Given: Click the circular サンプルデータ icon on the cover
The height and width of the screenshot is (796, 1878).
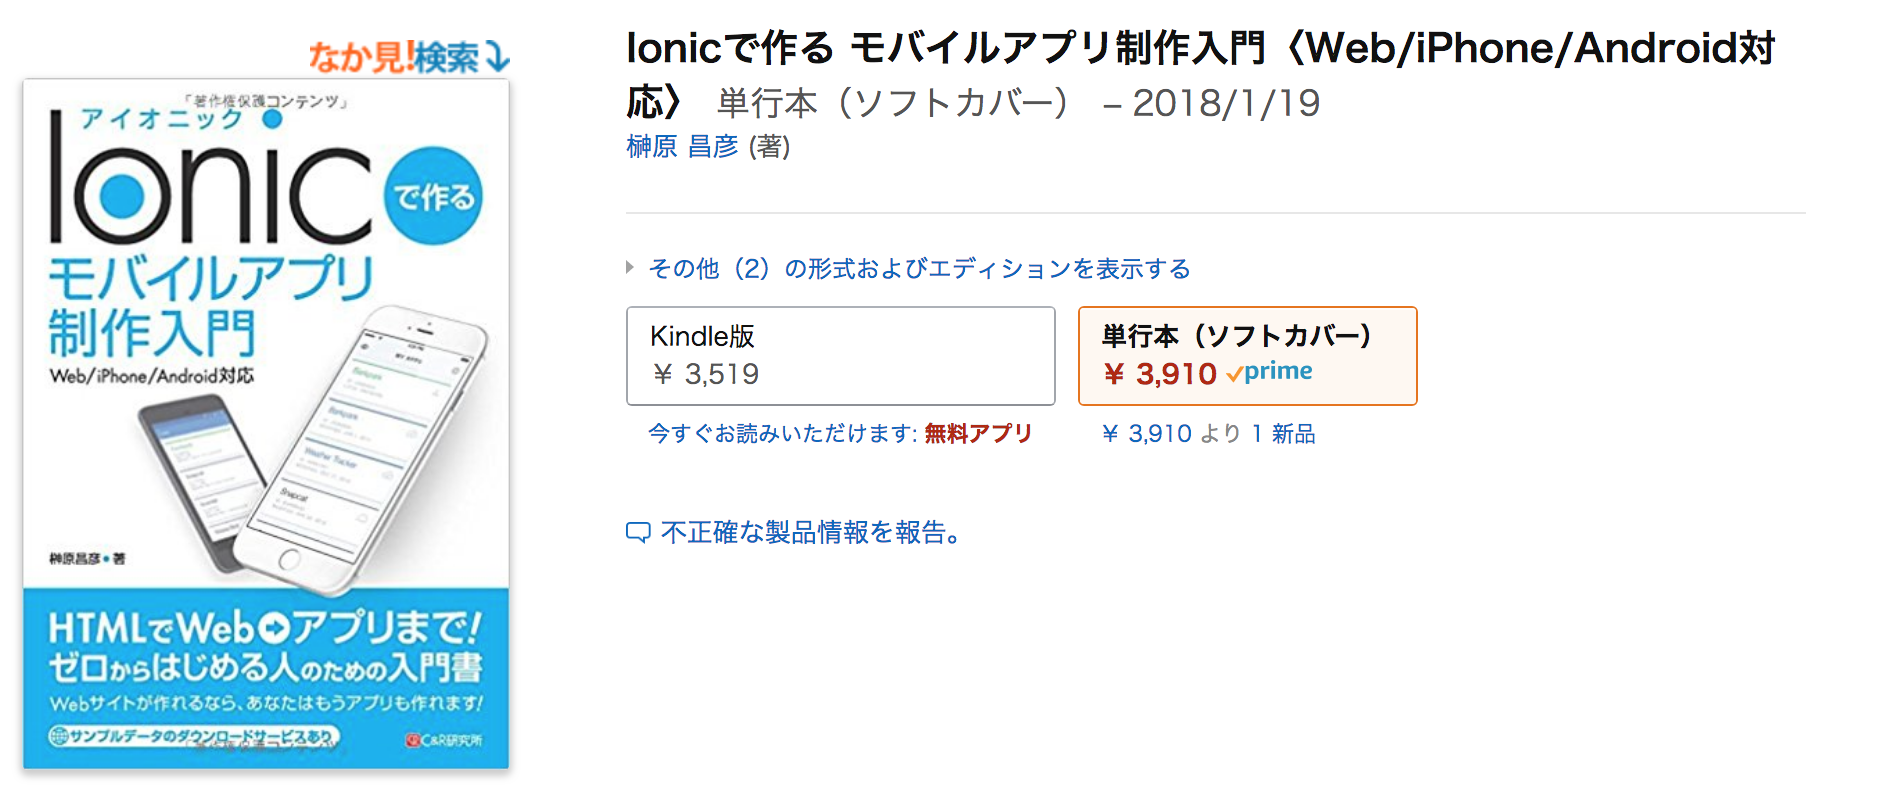Looking at the screenshot, I should point(60,734).
